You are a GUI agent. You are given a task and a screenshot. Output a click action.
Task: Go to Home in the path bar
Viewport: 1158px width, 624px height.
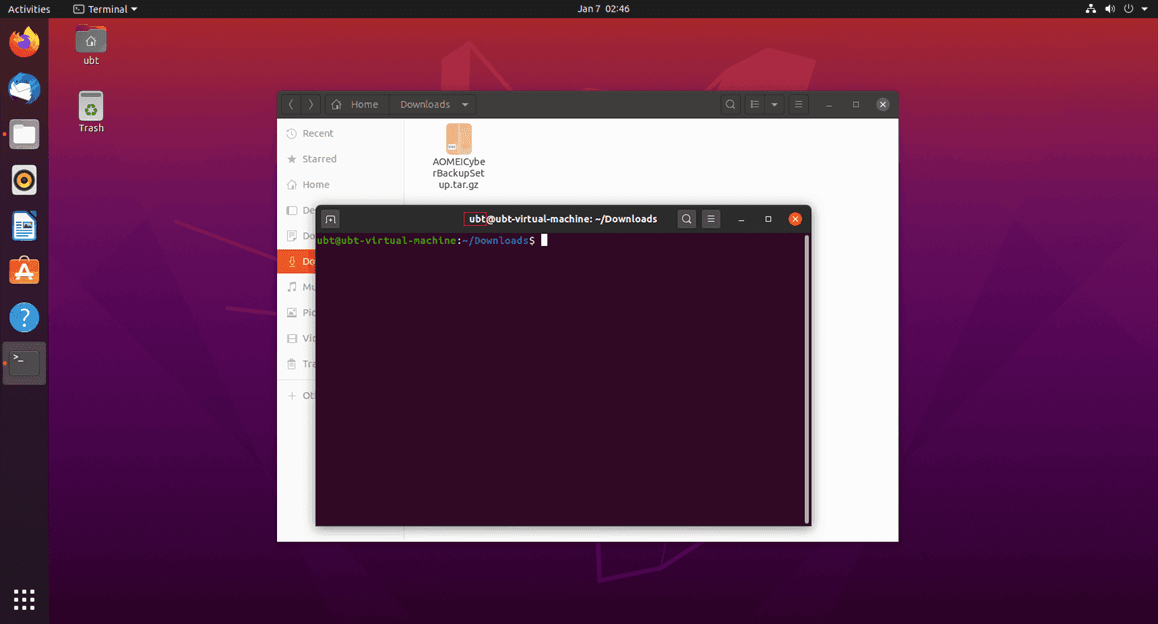click(355, 104)
